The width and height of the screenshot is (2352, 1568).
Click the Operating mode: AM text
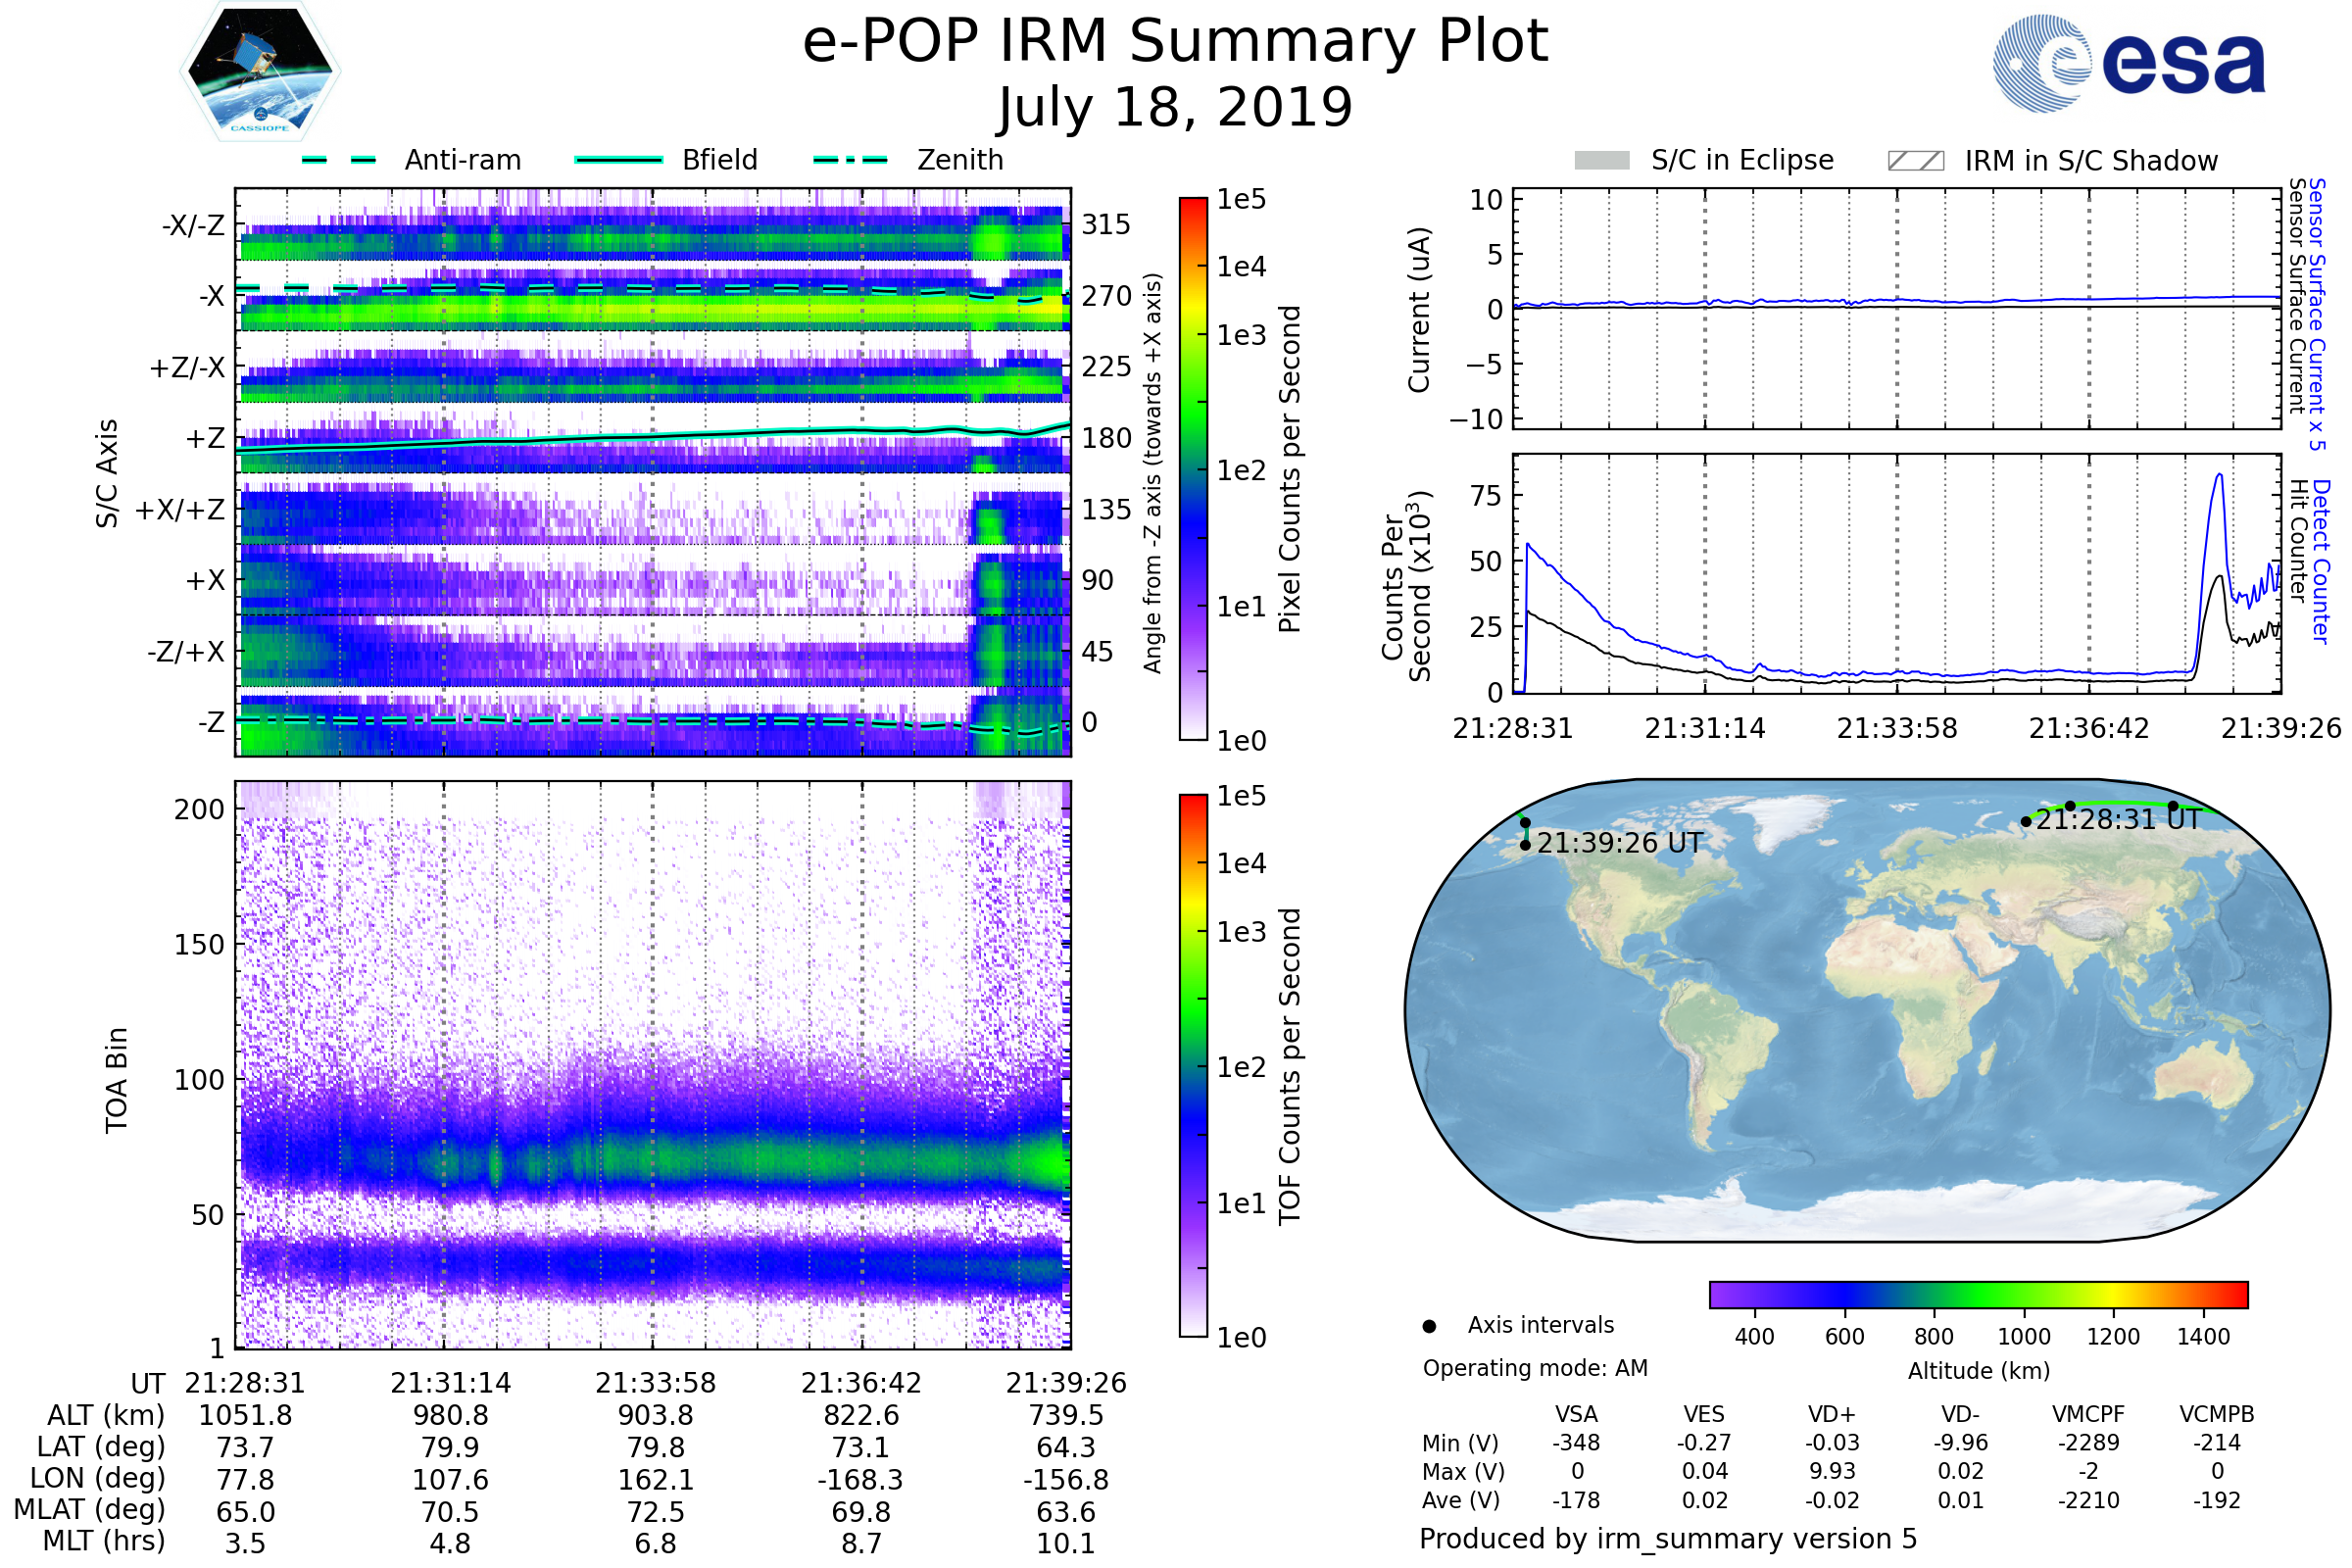(x=1535, y=1368)
